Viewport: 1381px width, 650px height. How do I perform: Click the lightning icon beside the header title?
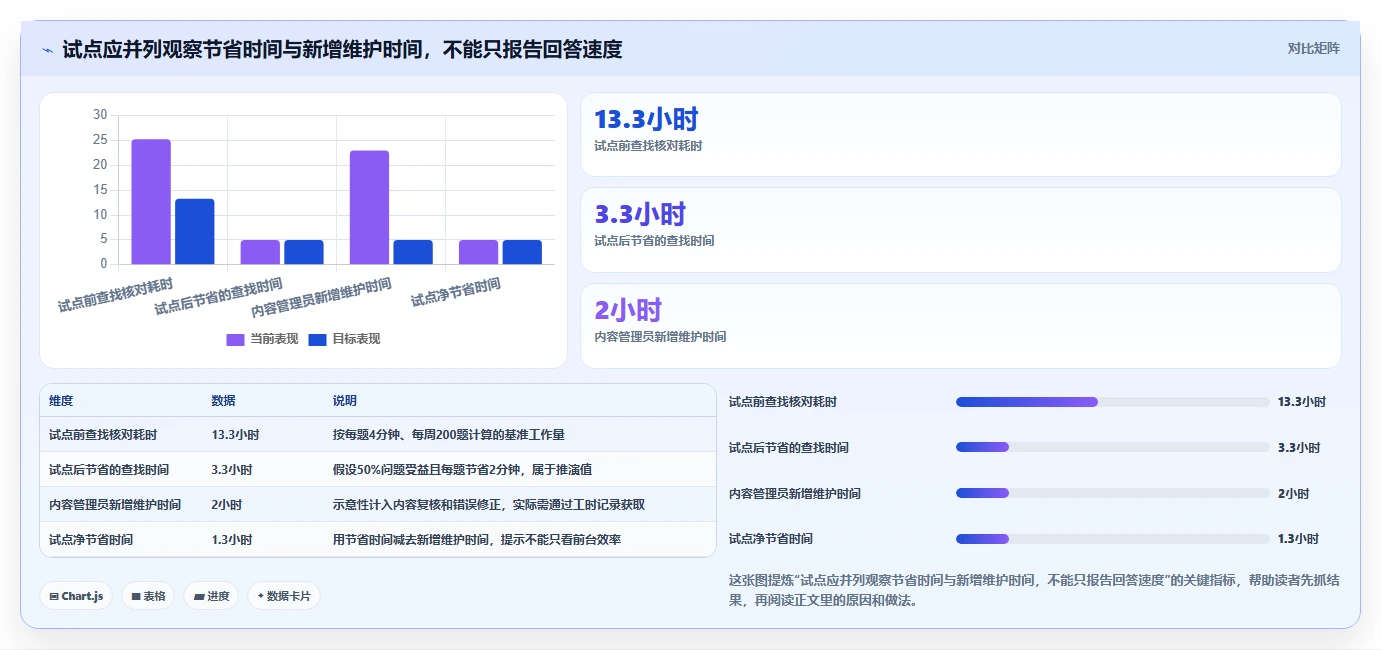click(x=47, y=50)
